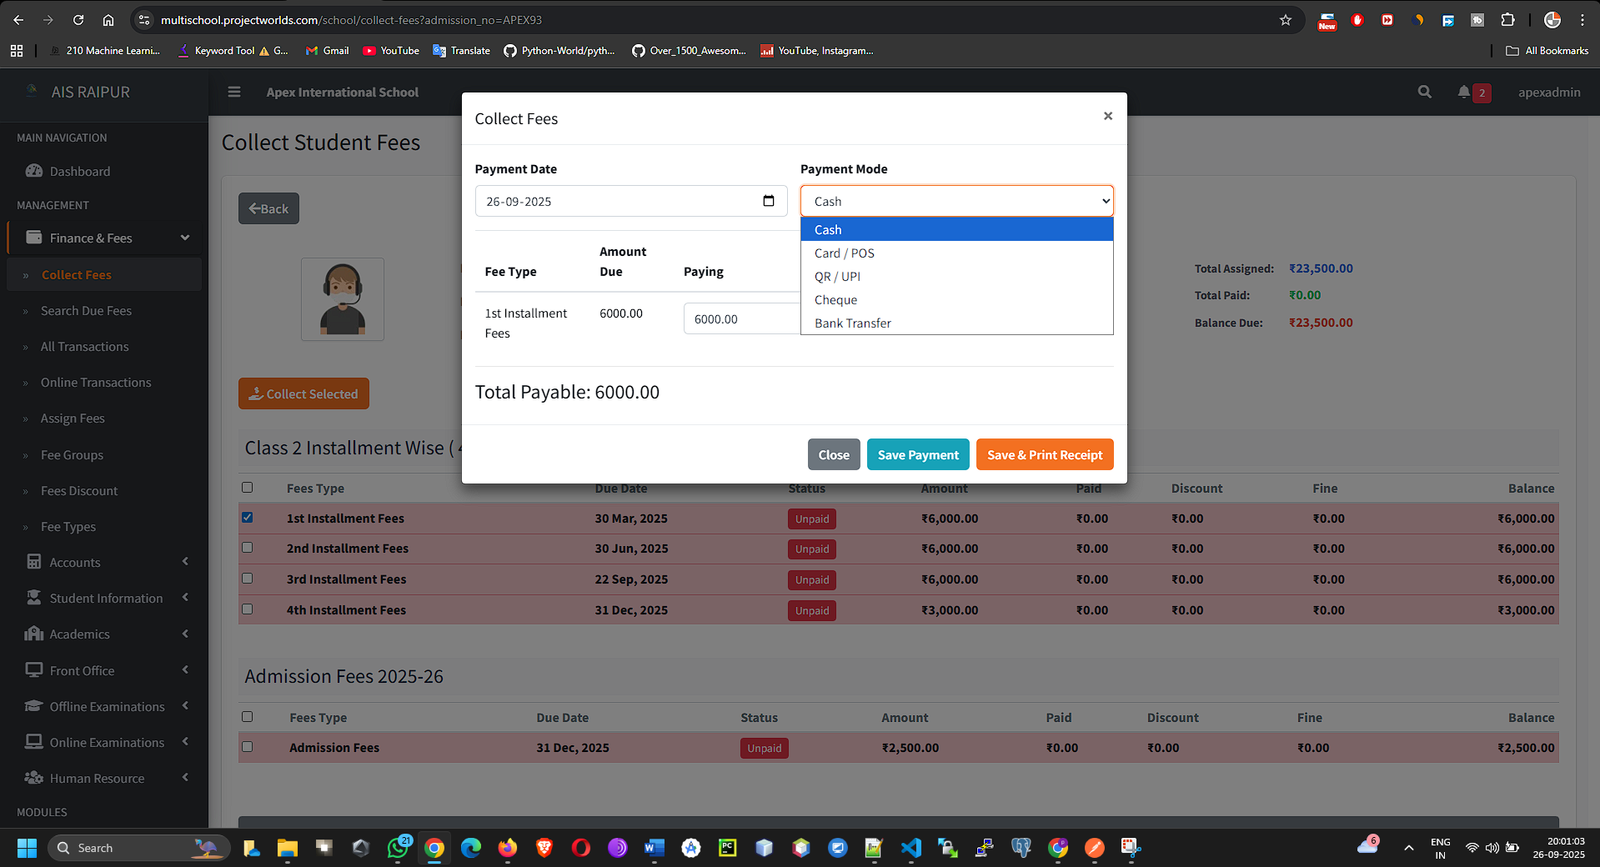Close the Collect Fees dialog with X

click(x=1107, y=116)
